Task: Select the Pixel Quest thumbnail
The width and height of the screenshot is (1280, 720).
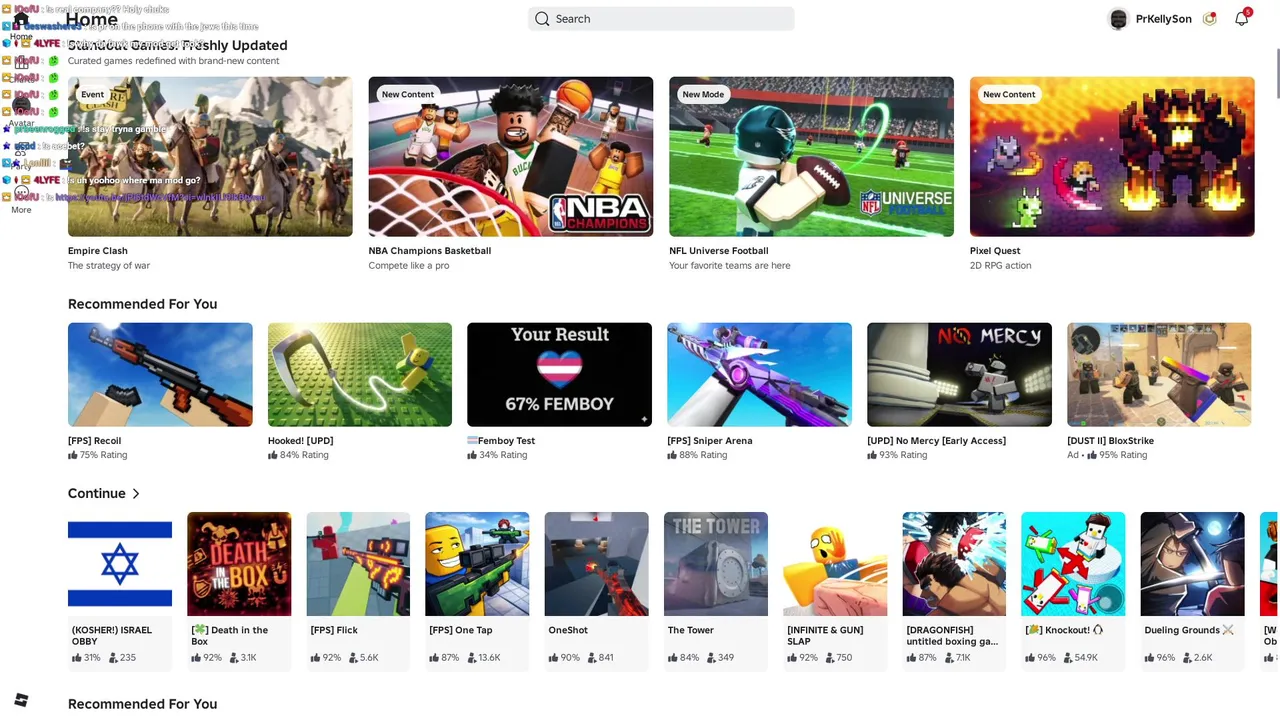Action: coord(1112,157)
